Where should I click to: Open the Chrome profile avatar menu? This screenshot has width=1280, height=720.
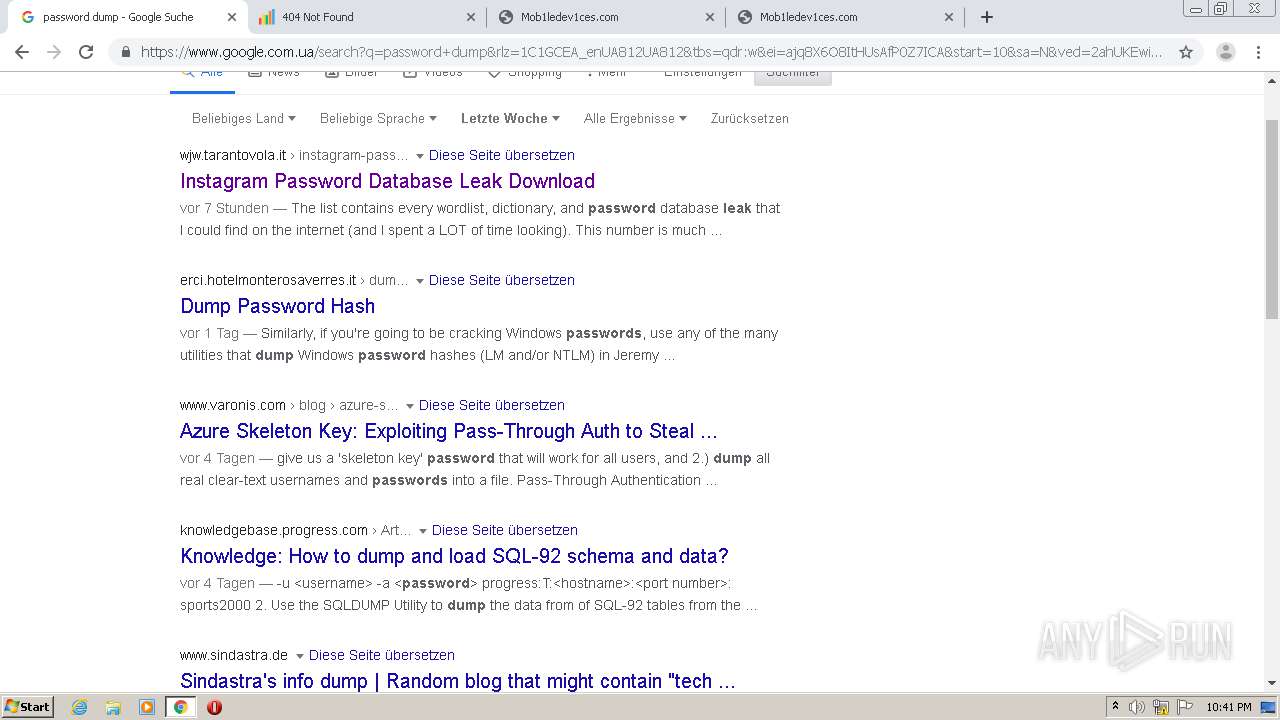pyautogui.click(x=1225, y=52)
